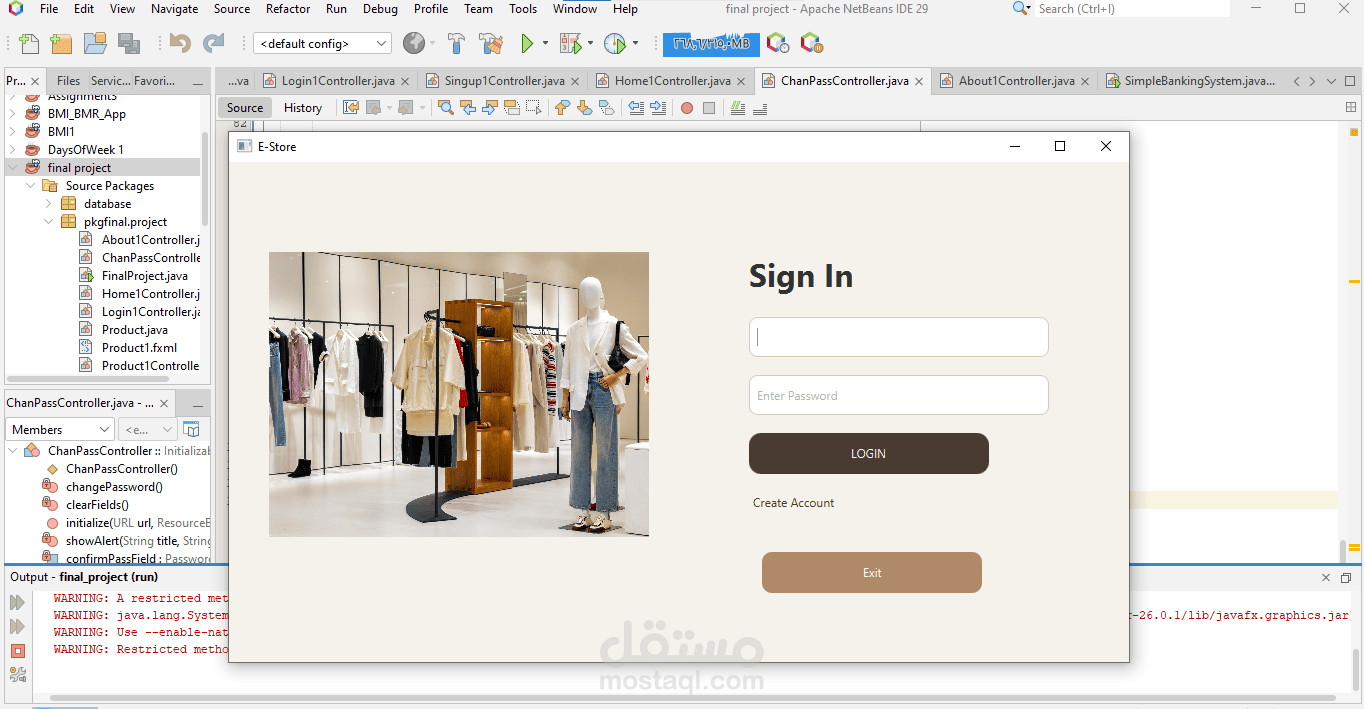Viewport: 1364px width, 709px height.
Task: Click the Shift Line Right icon
Action: 657,108
